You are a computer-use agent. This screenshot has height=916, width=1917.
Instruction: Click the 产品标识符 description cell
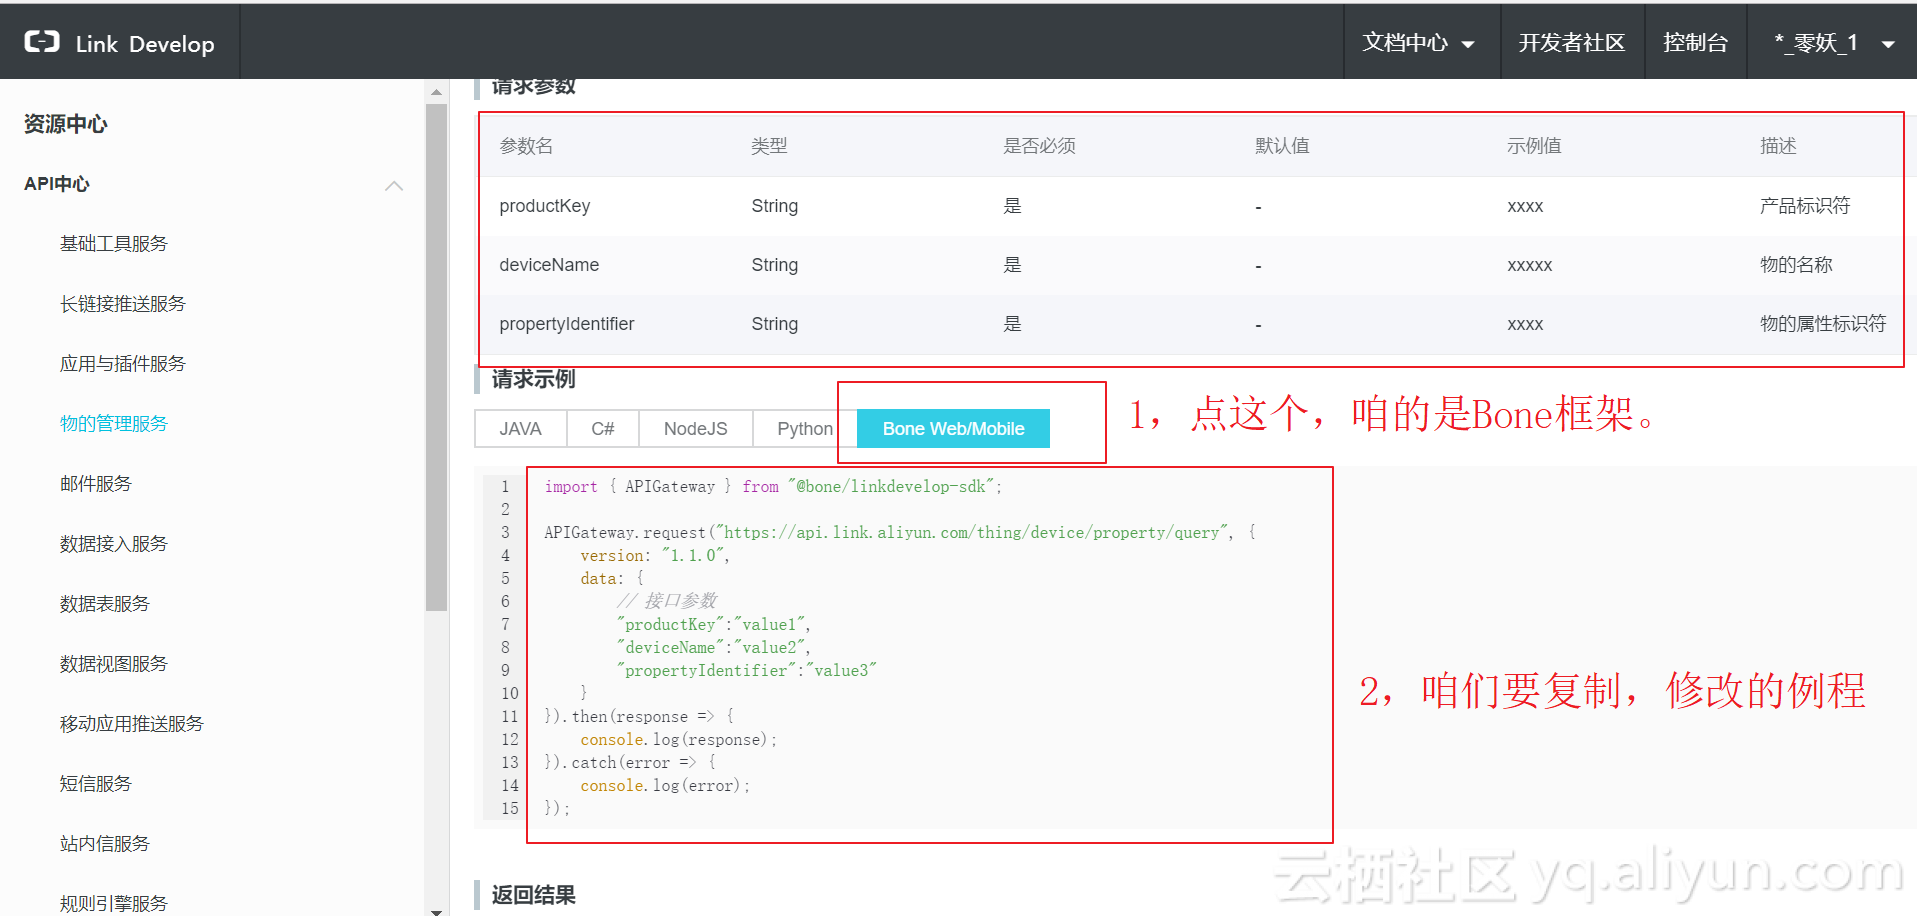[1805, 206]
